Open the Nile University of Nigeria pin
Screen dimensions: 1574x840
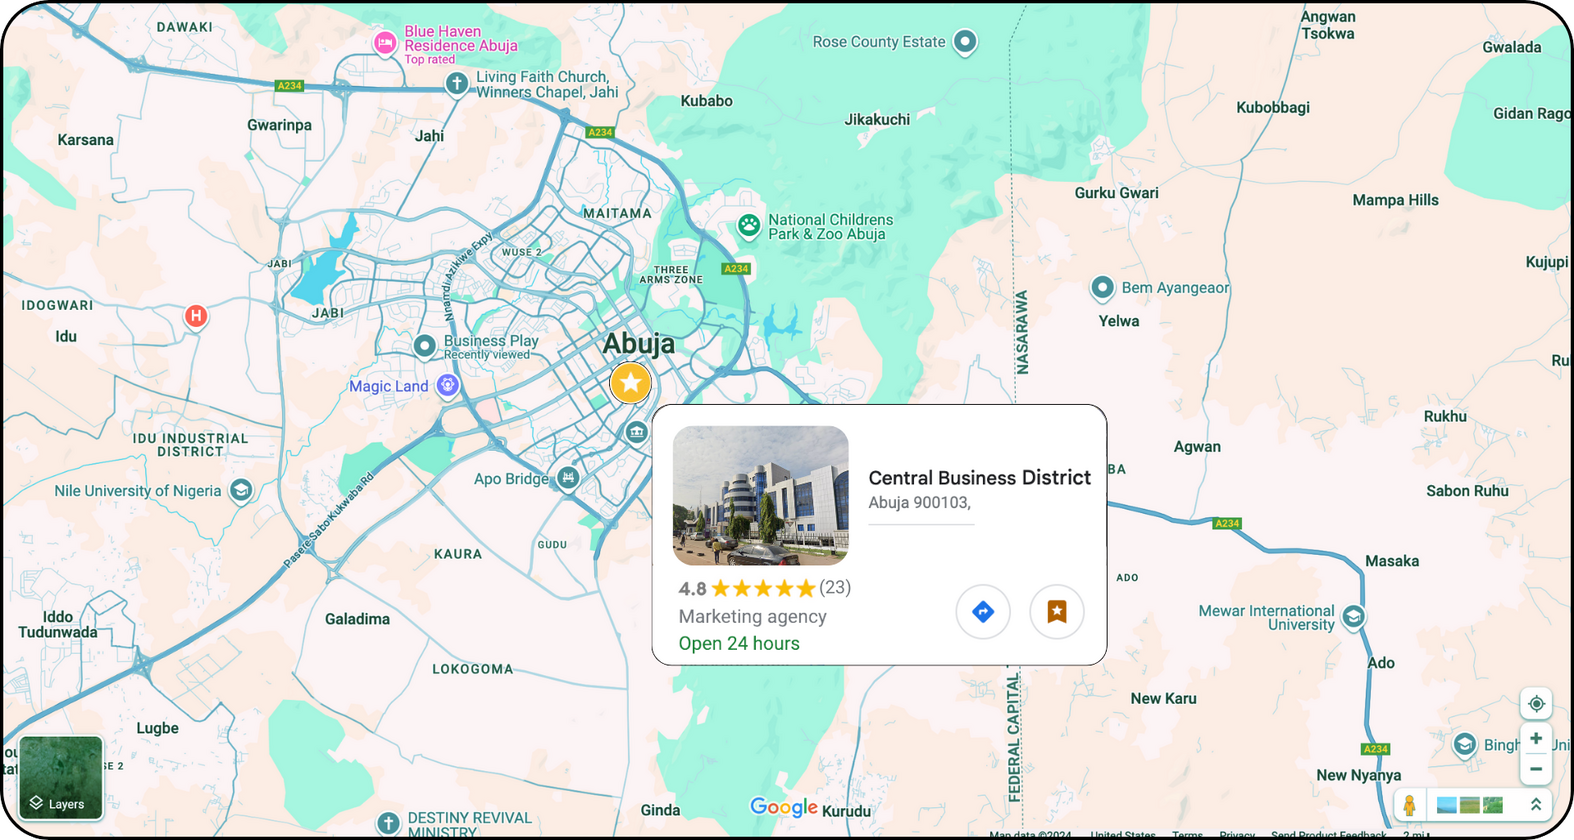[240, 490]
